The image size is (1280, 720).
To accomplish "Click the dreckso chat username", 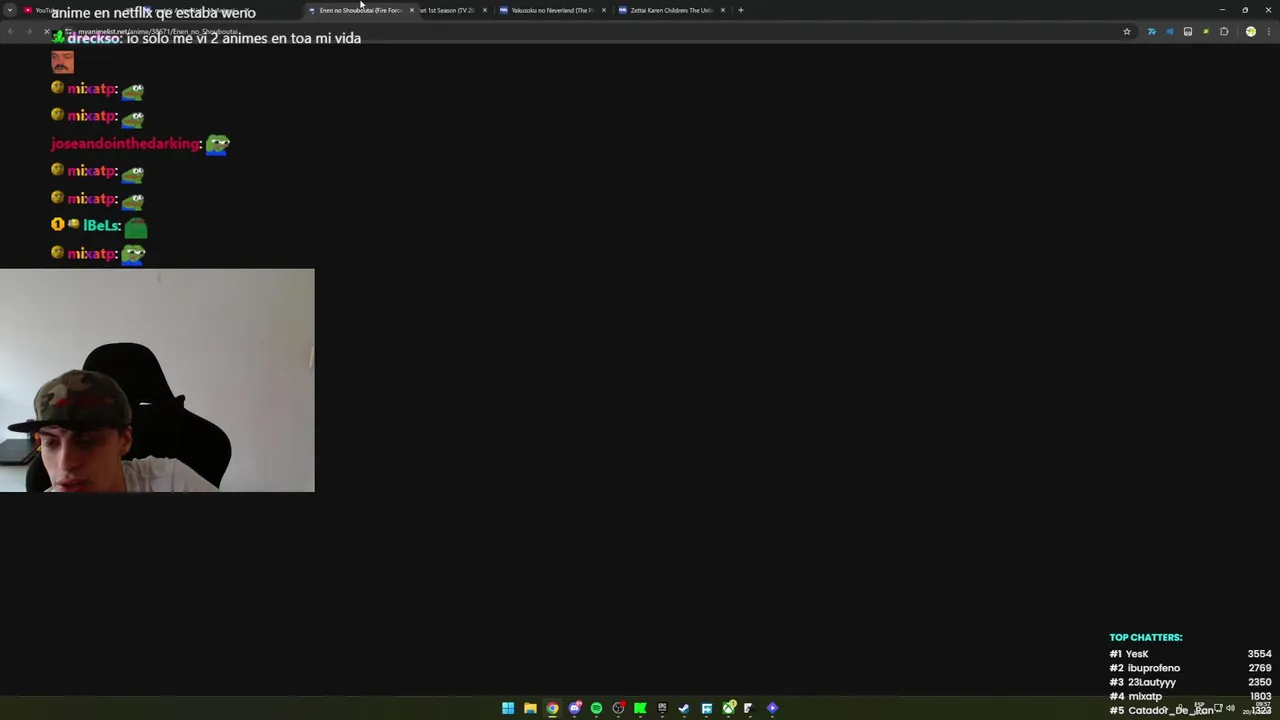I will pos(94,38).
